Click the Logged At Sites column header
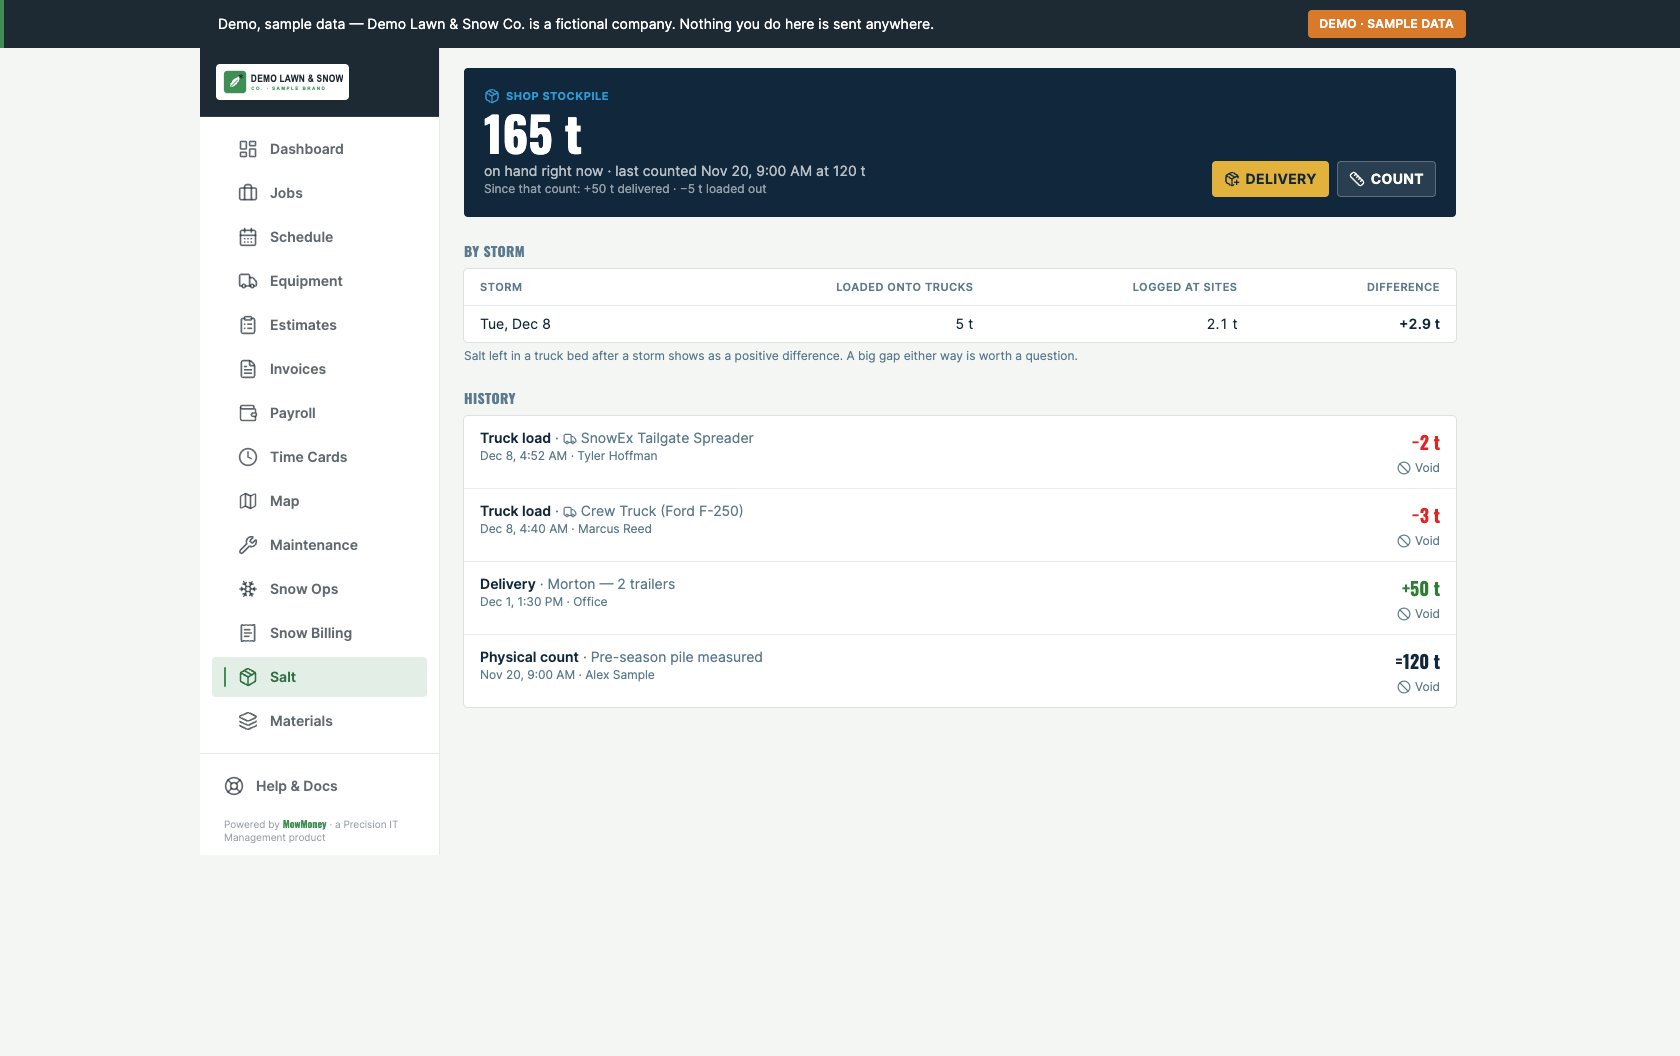The height and width of the screenshot is (1056, 1680). tap(1184, 287)
